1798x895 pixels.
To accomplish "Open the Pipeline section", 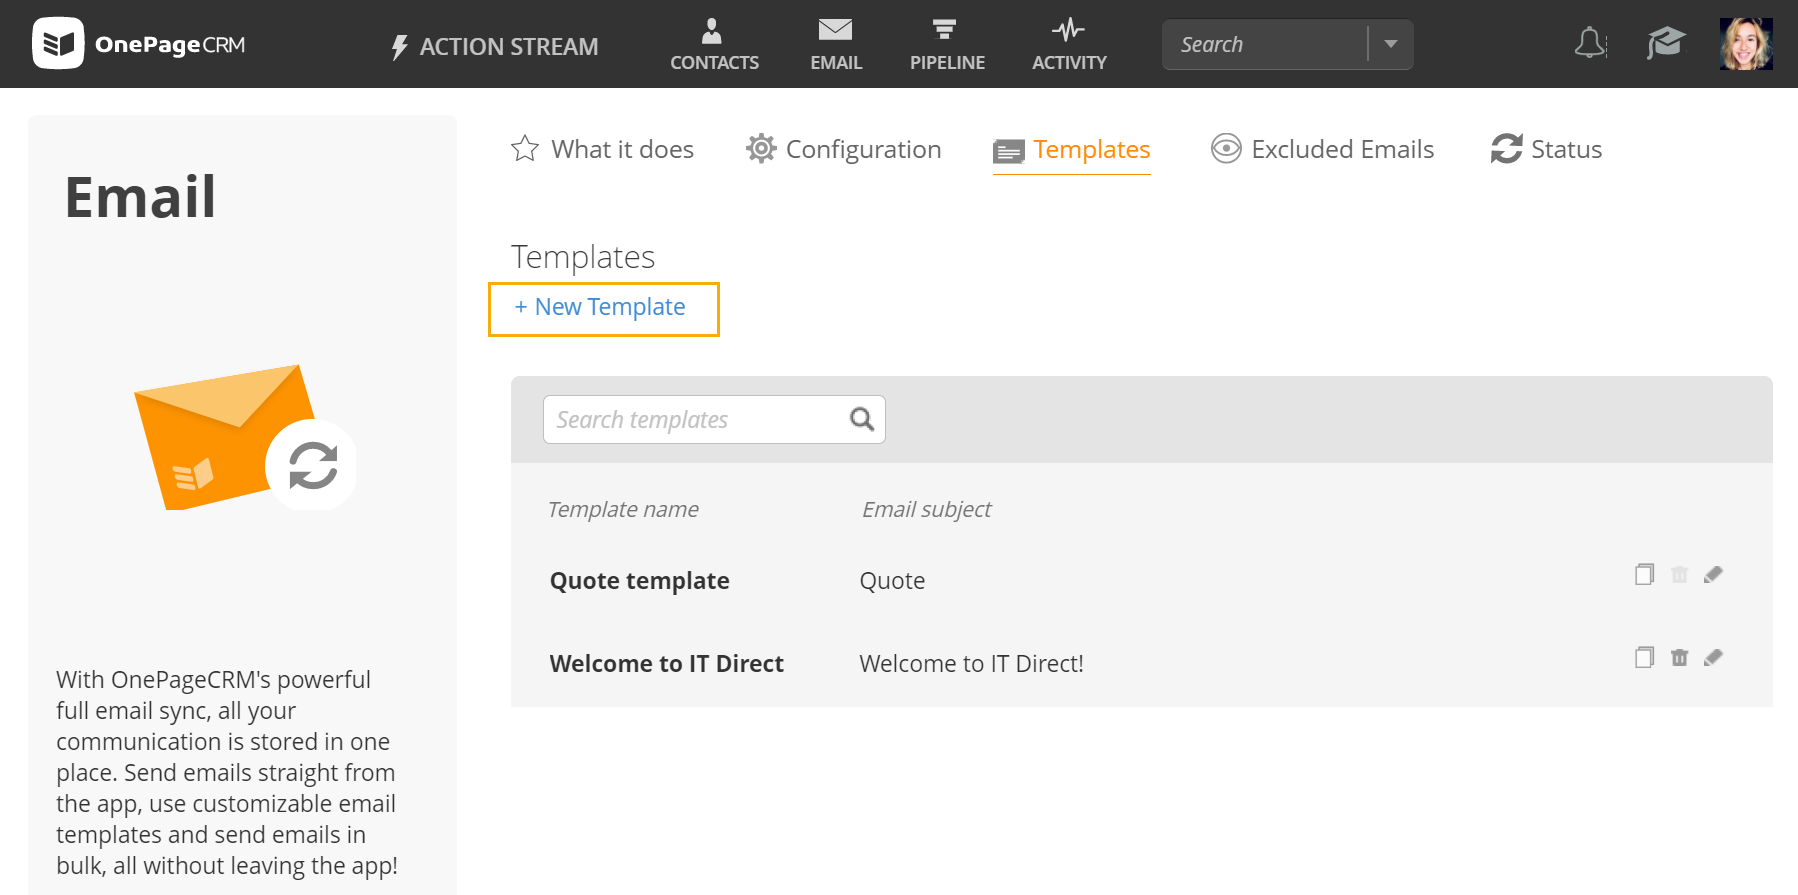I will 947,45.
